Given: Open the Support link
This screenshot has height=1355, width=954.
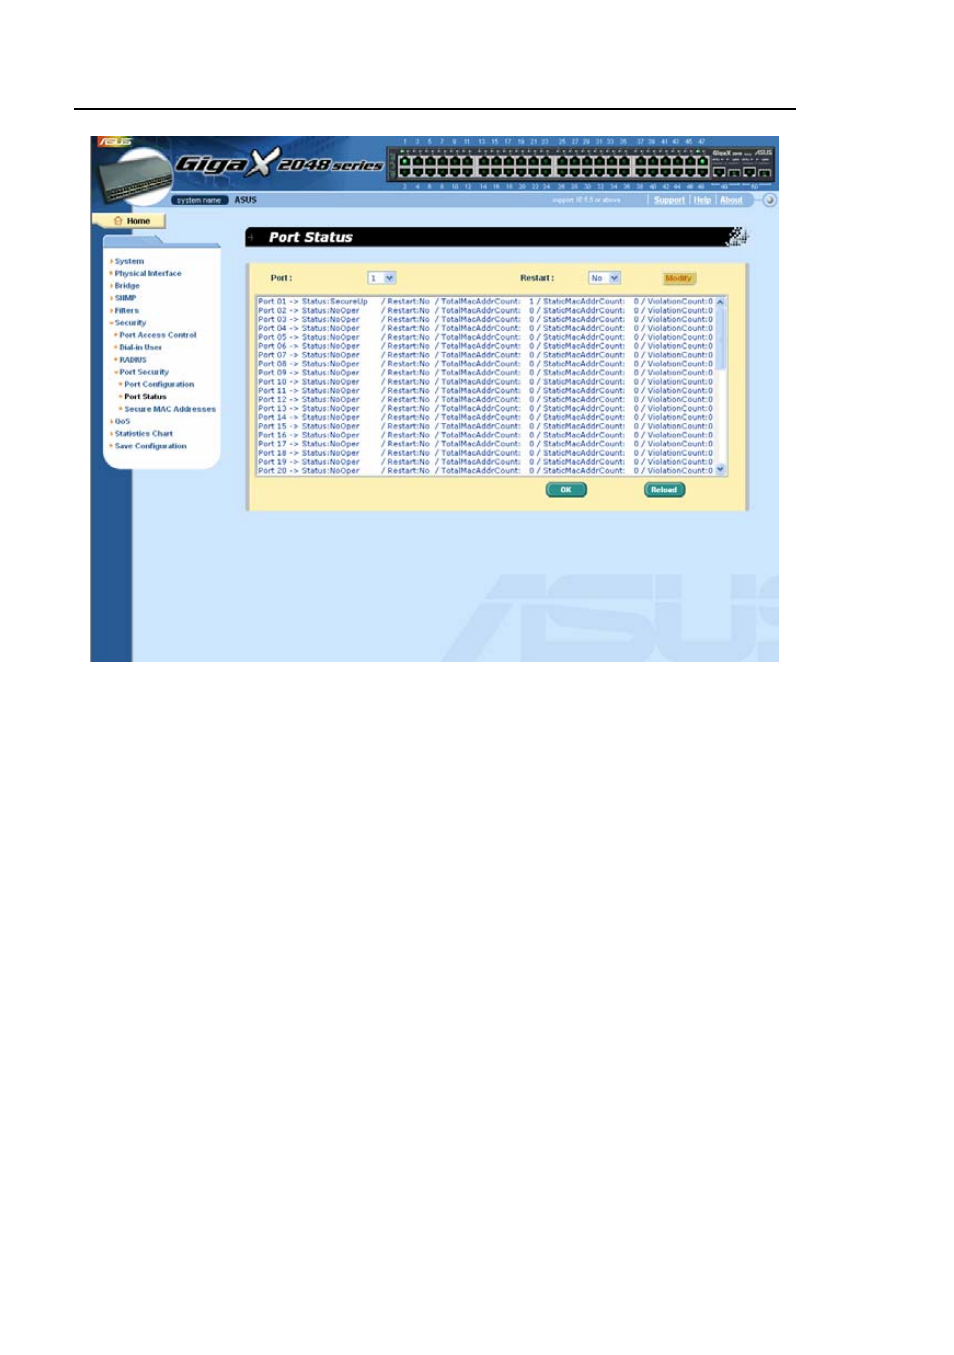Looking at the screenshot, I should click(x=669, y=200).
